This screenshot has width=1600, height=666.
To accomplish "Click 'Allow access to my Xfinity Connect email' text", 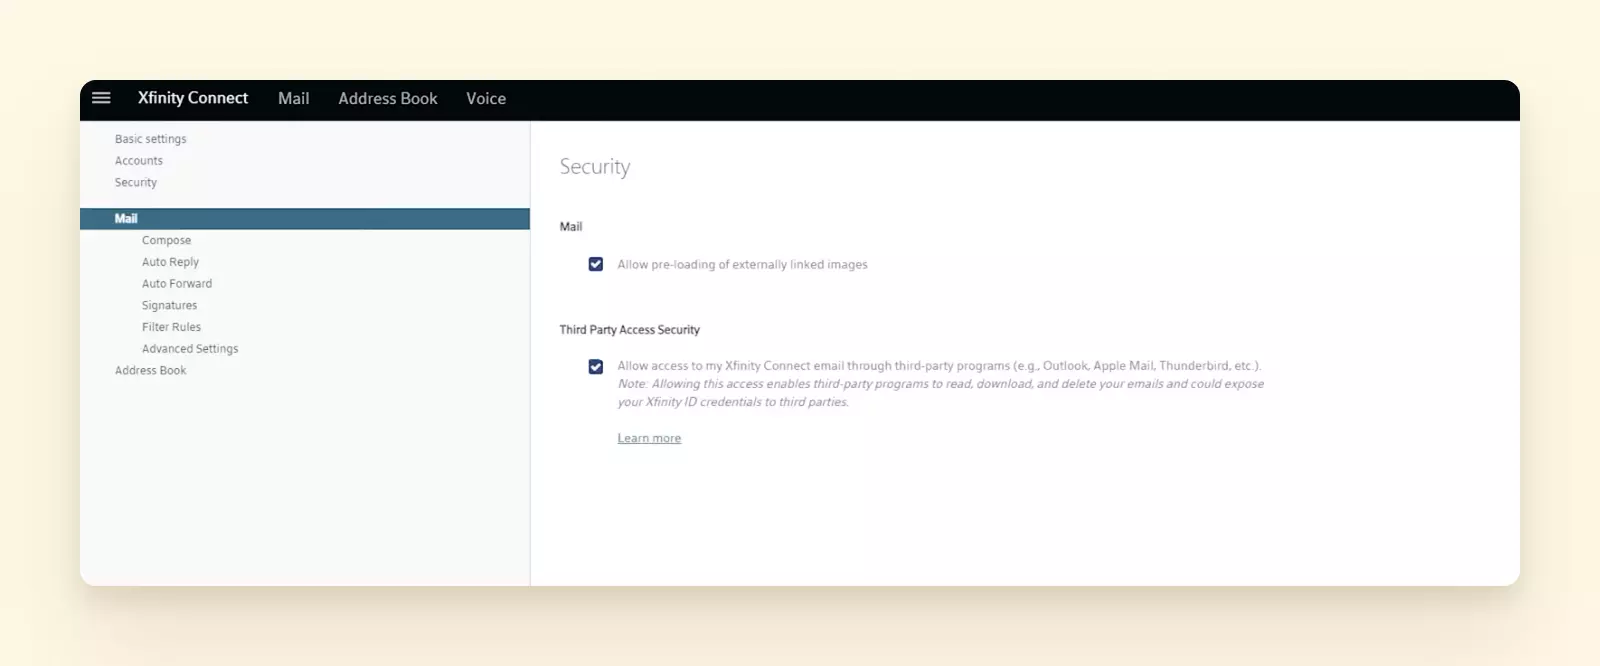I will [940, 366].
